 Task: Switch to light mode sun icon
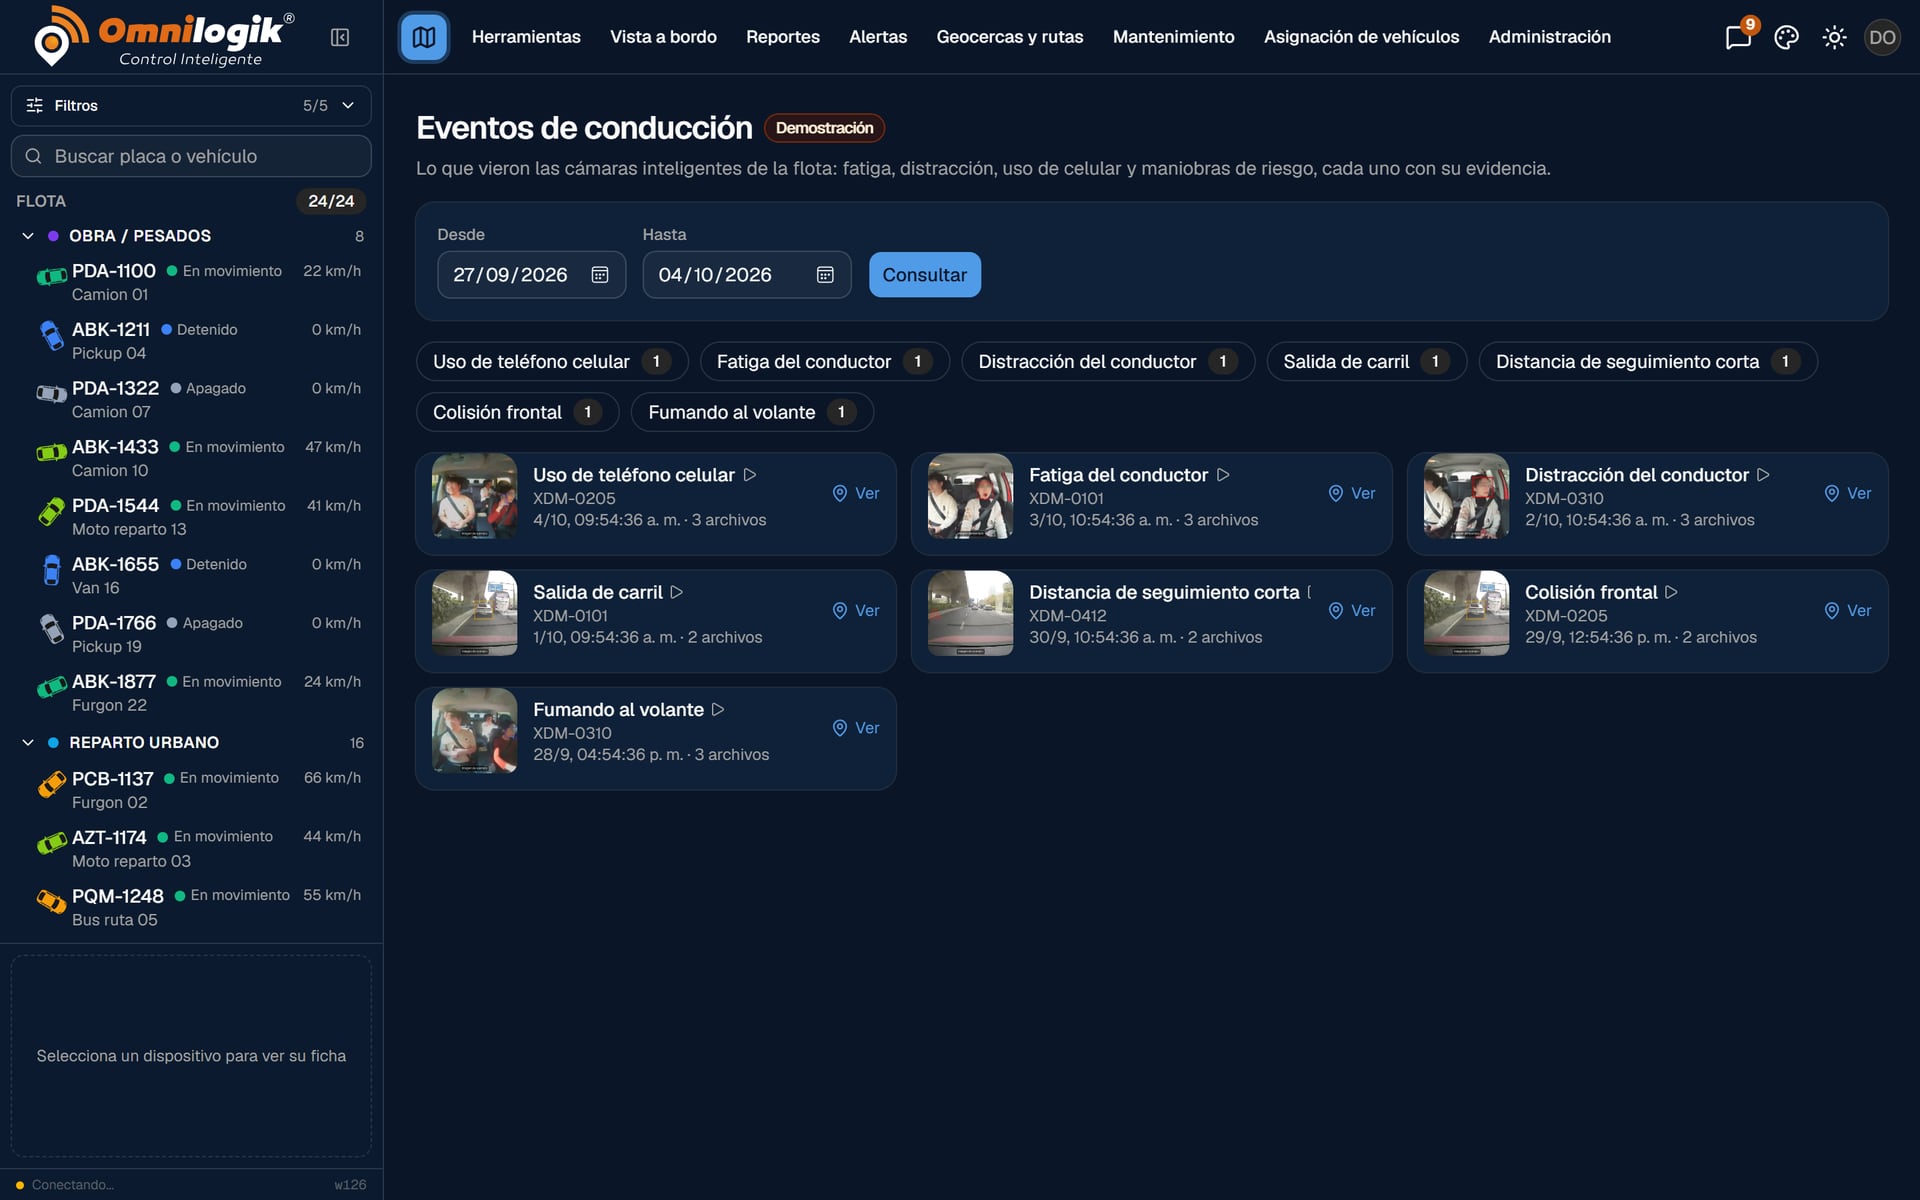(1834, 38)
